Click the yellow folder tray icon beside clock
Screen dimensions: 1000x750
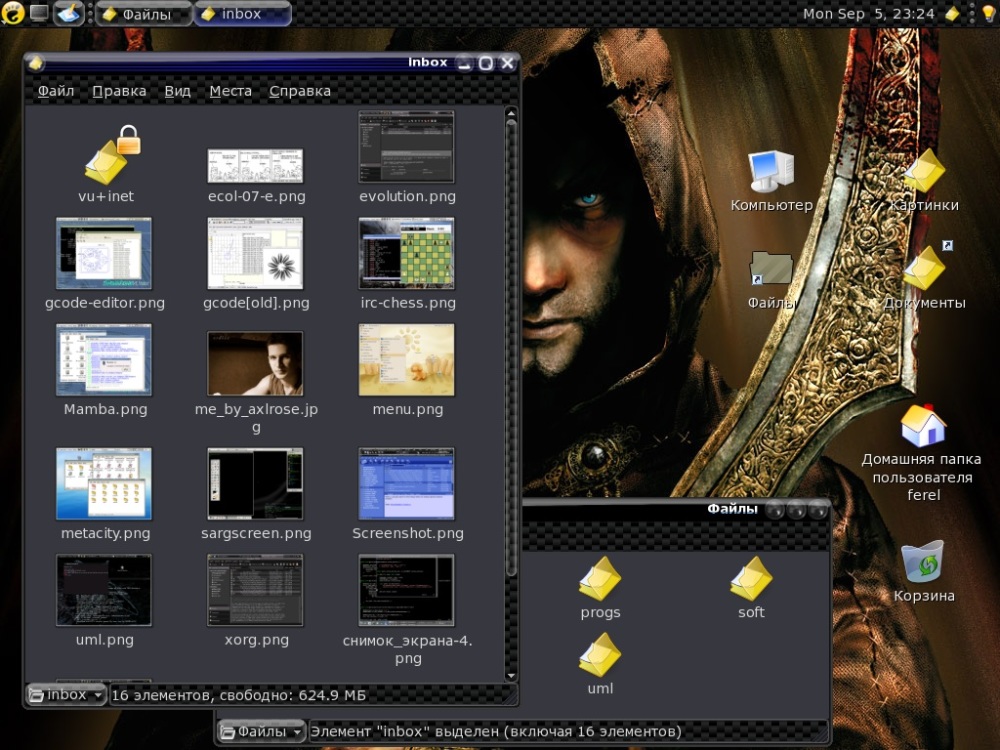[952, 13]
